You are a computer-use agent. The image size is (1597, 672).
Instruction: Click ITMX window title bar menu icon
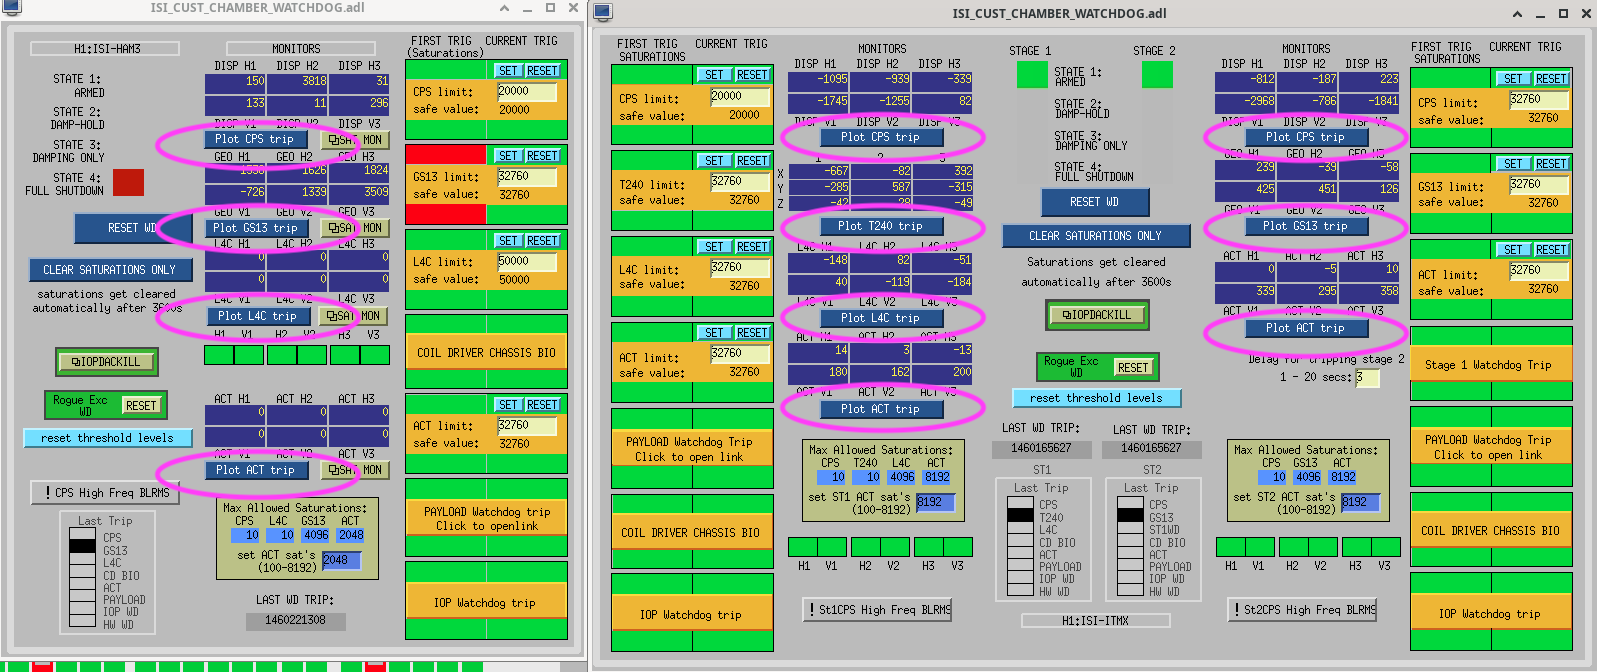(x=602, y=13)
